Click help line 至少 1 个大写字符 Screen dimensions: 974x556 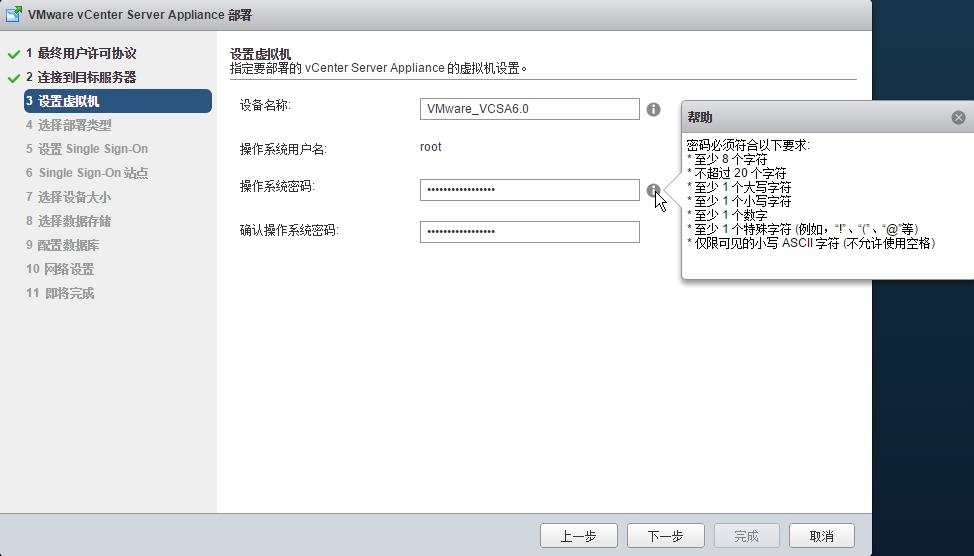(x=739, y=187)
